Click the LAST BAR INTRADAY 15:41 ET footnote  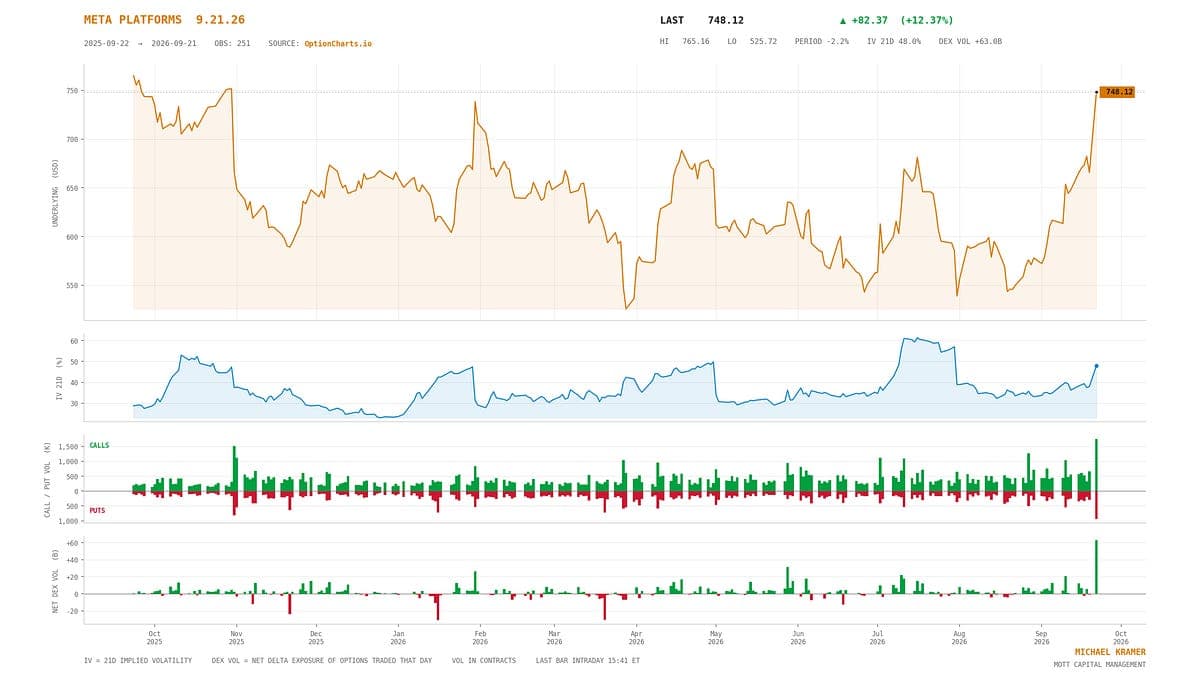587,660
